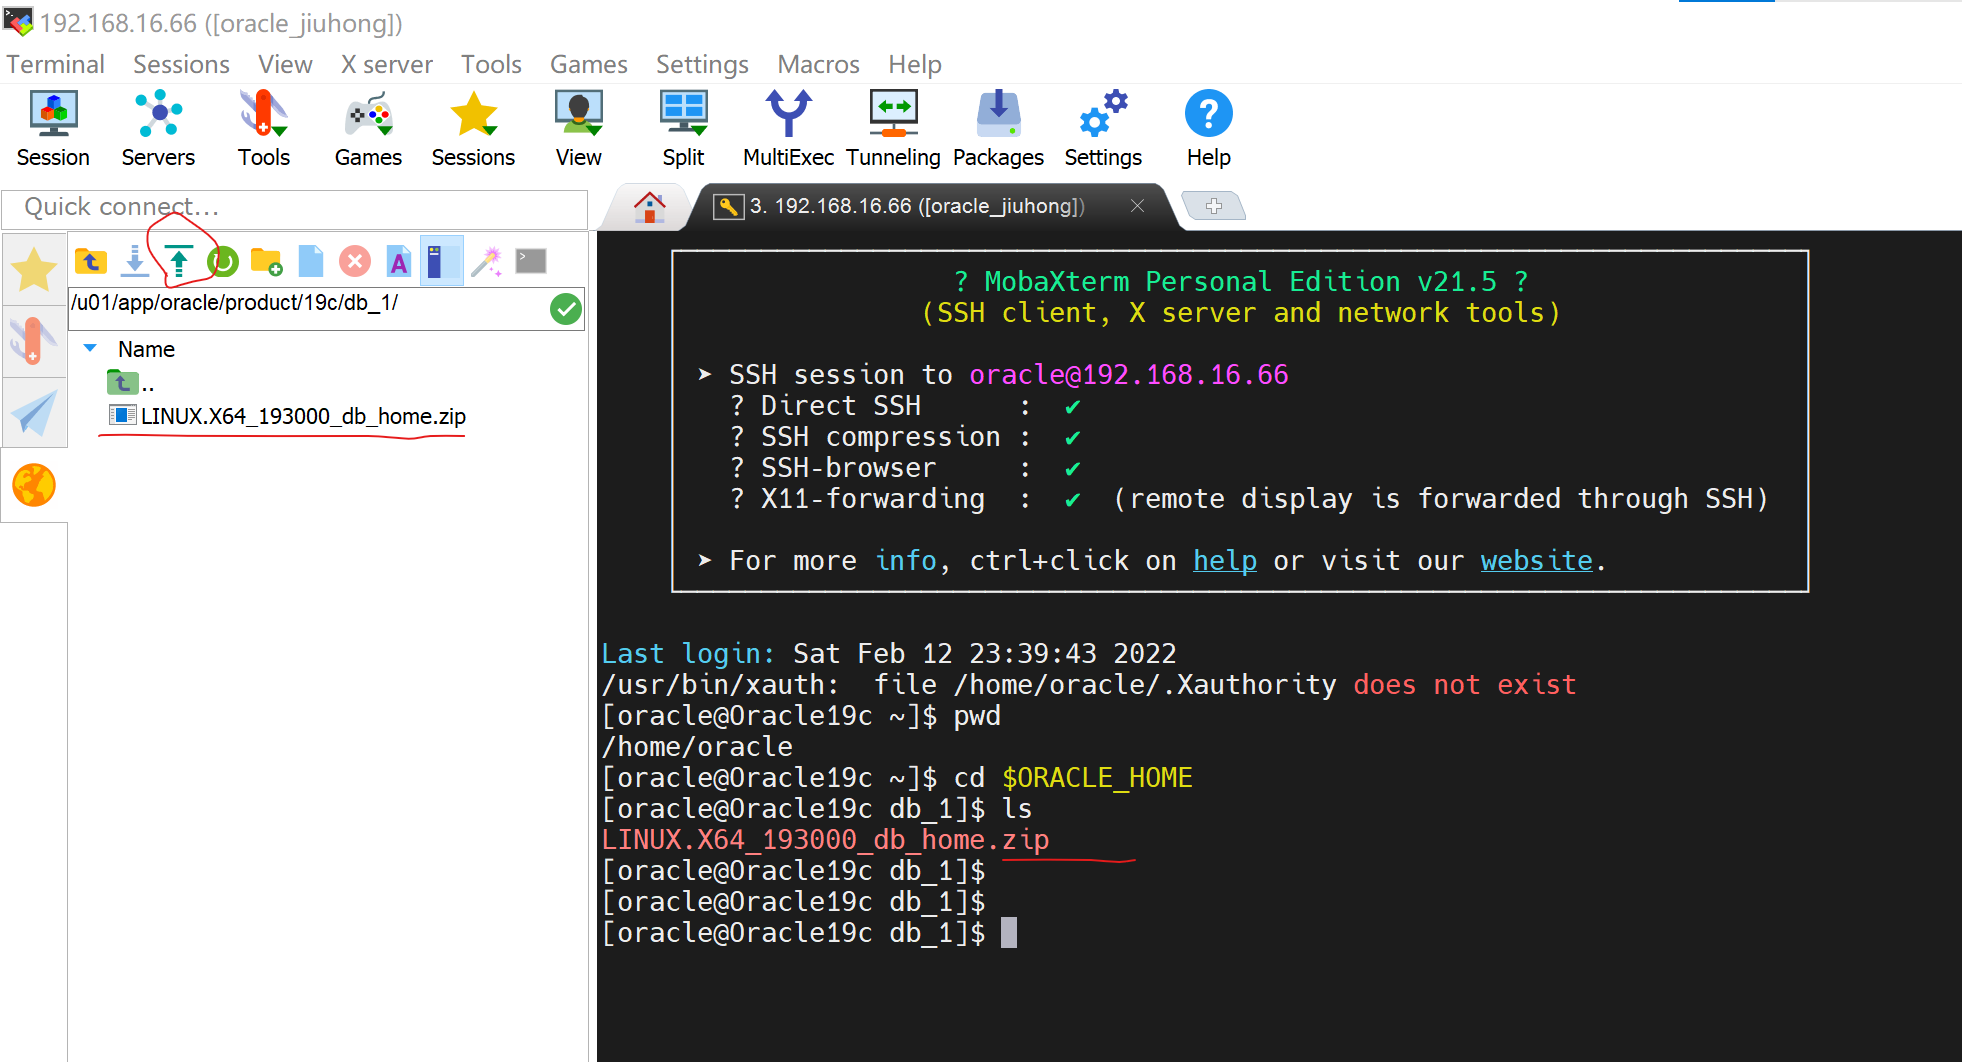Download selected files in SFTP browser
The image size is (1962, 1062).
[135, 261]
